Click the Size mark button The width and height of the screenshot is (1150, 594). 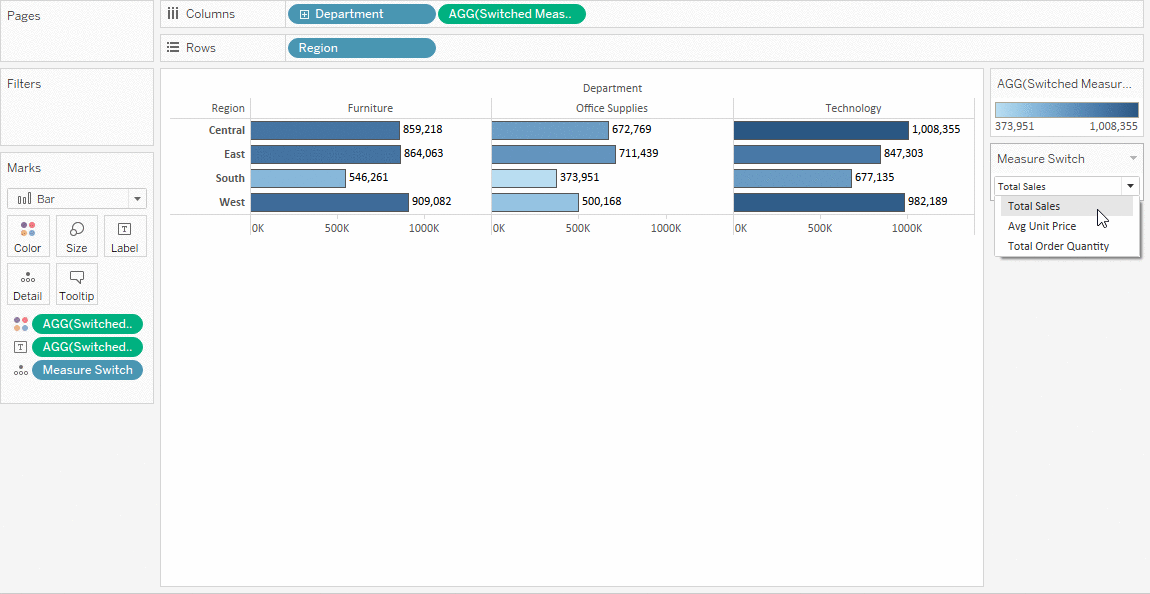point(77,236)
